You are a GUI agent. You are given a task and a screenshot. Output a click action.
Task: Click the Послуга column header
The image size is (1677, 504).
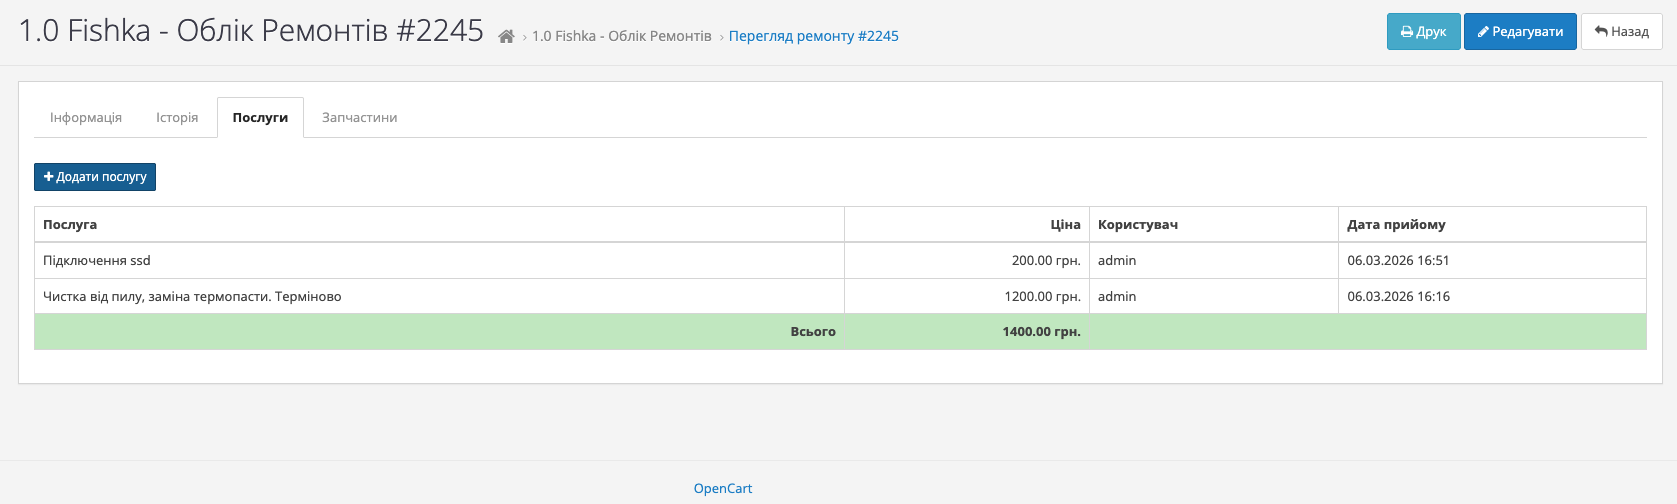tap(439, 224)
